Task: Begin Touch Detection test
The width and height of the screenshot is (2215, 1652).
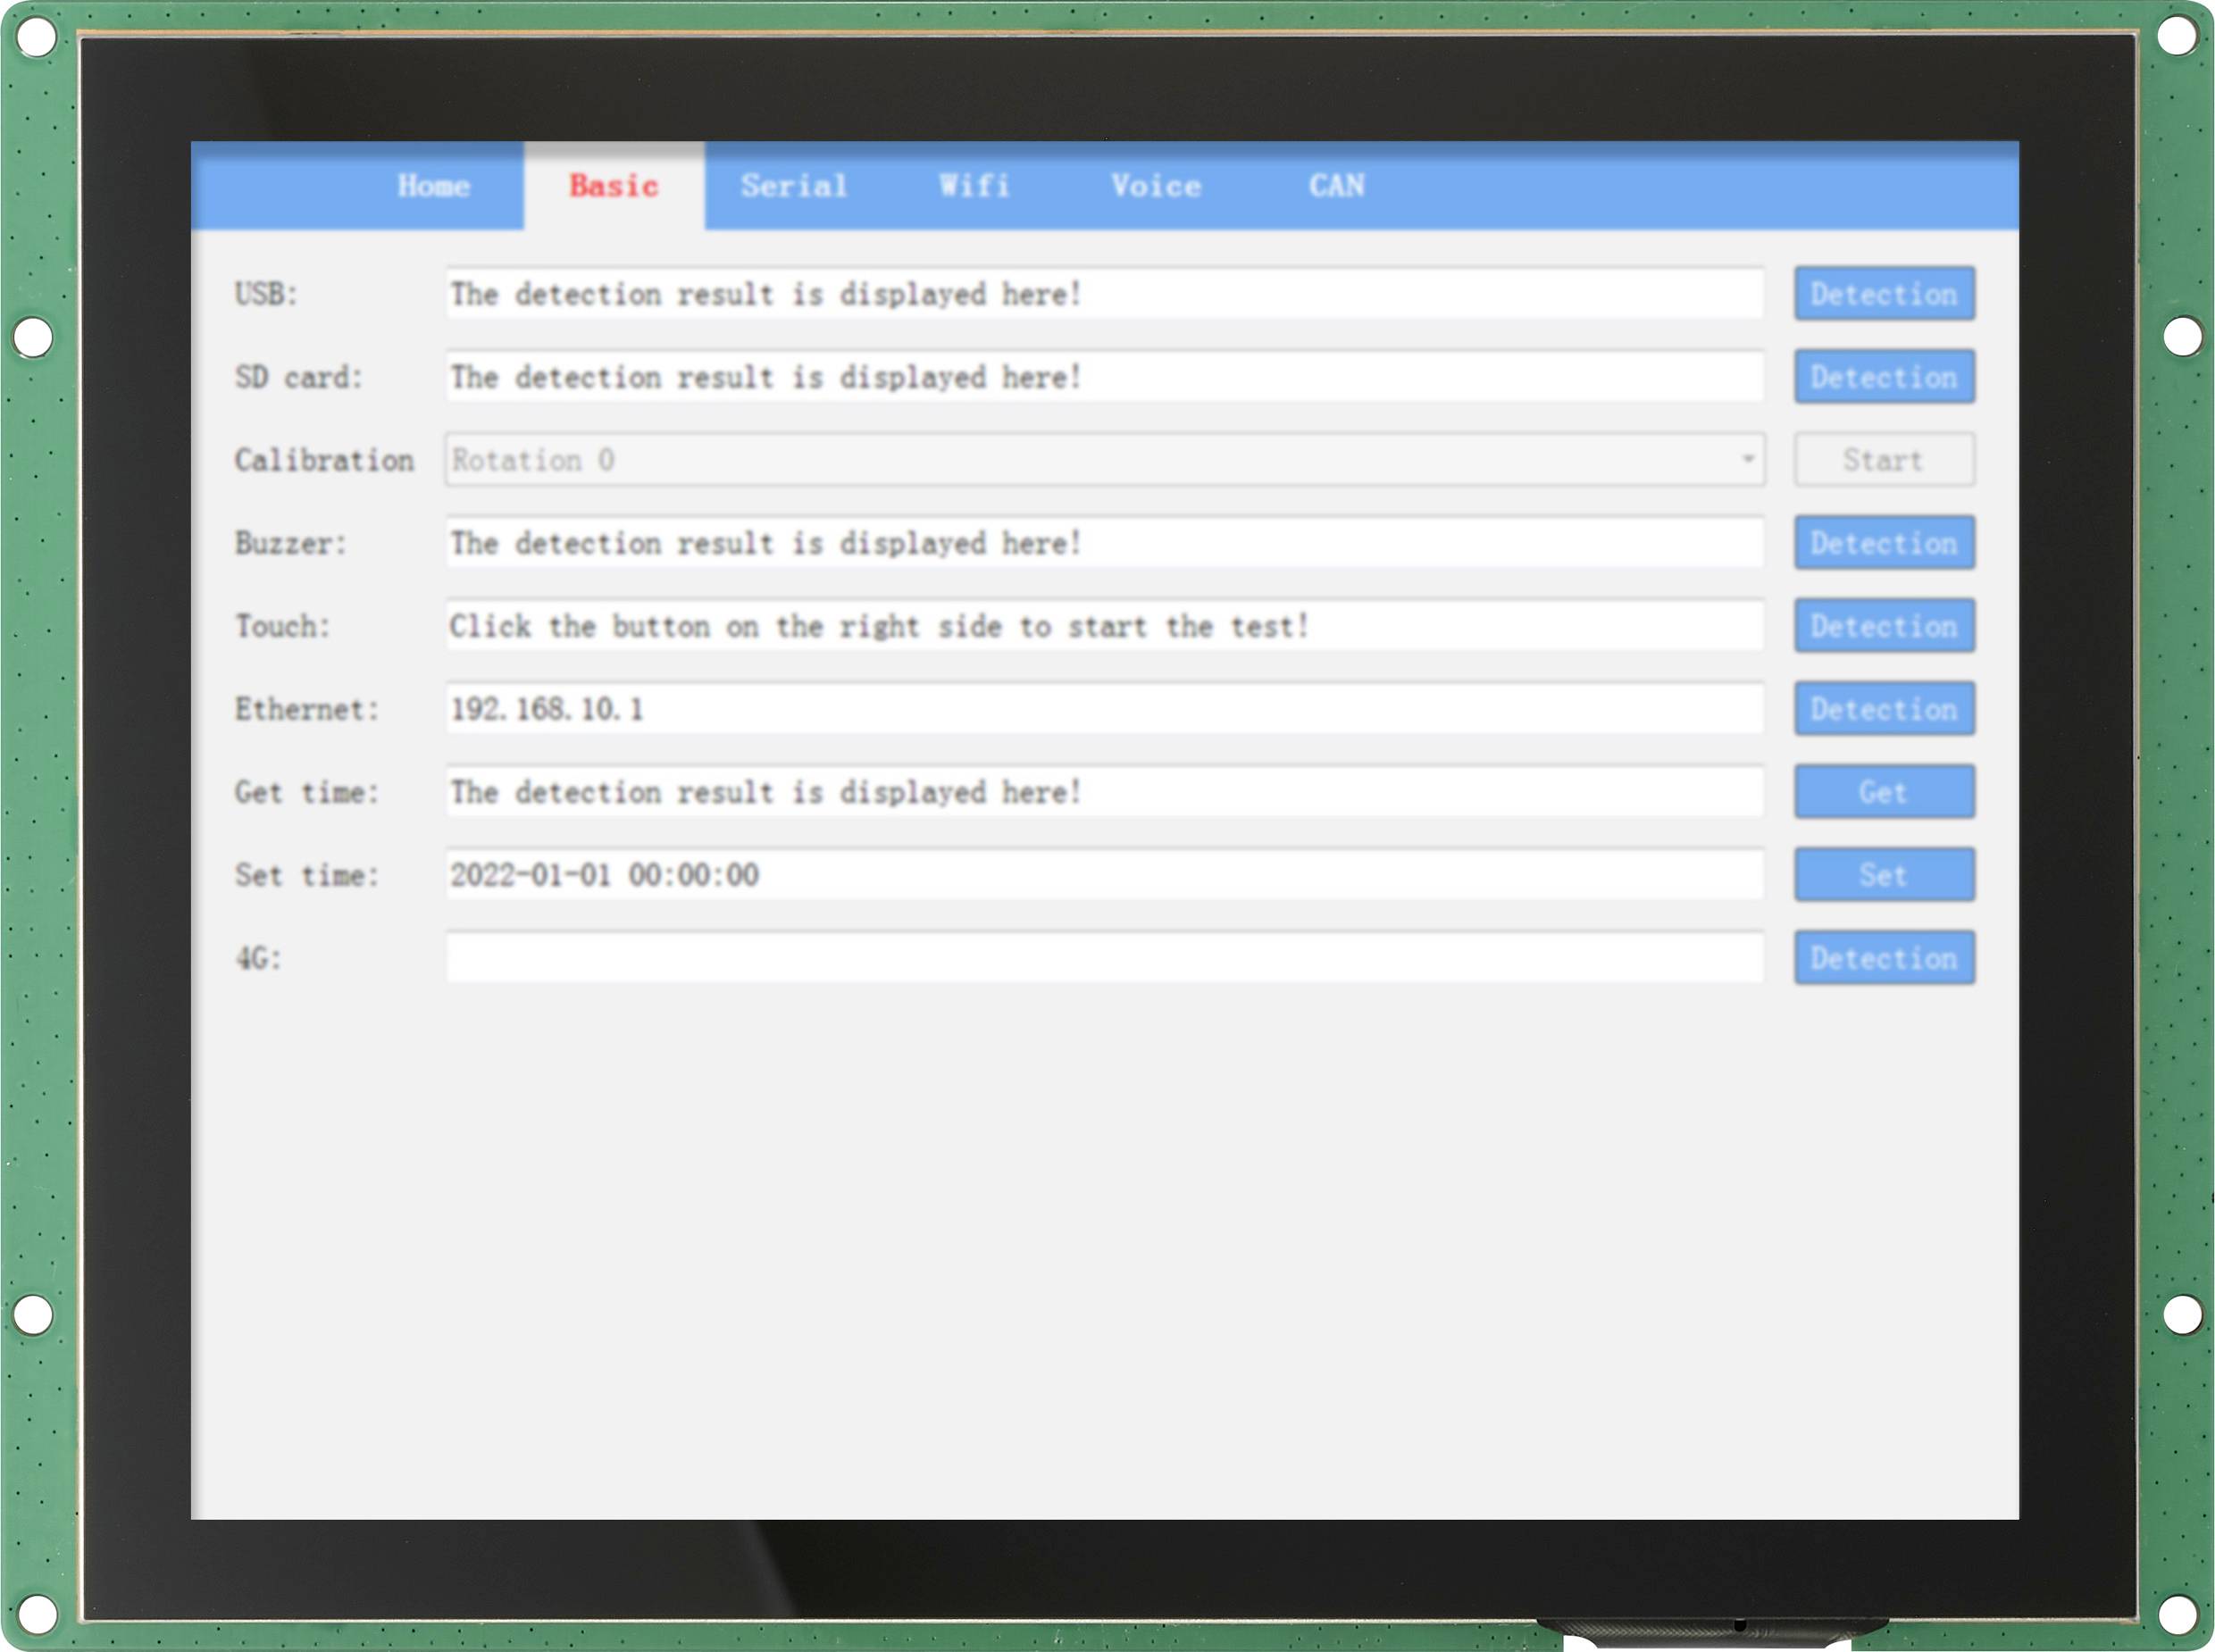Action: 1883,626
